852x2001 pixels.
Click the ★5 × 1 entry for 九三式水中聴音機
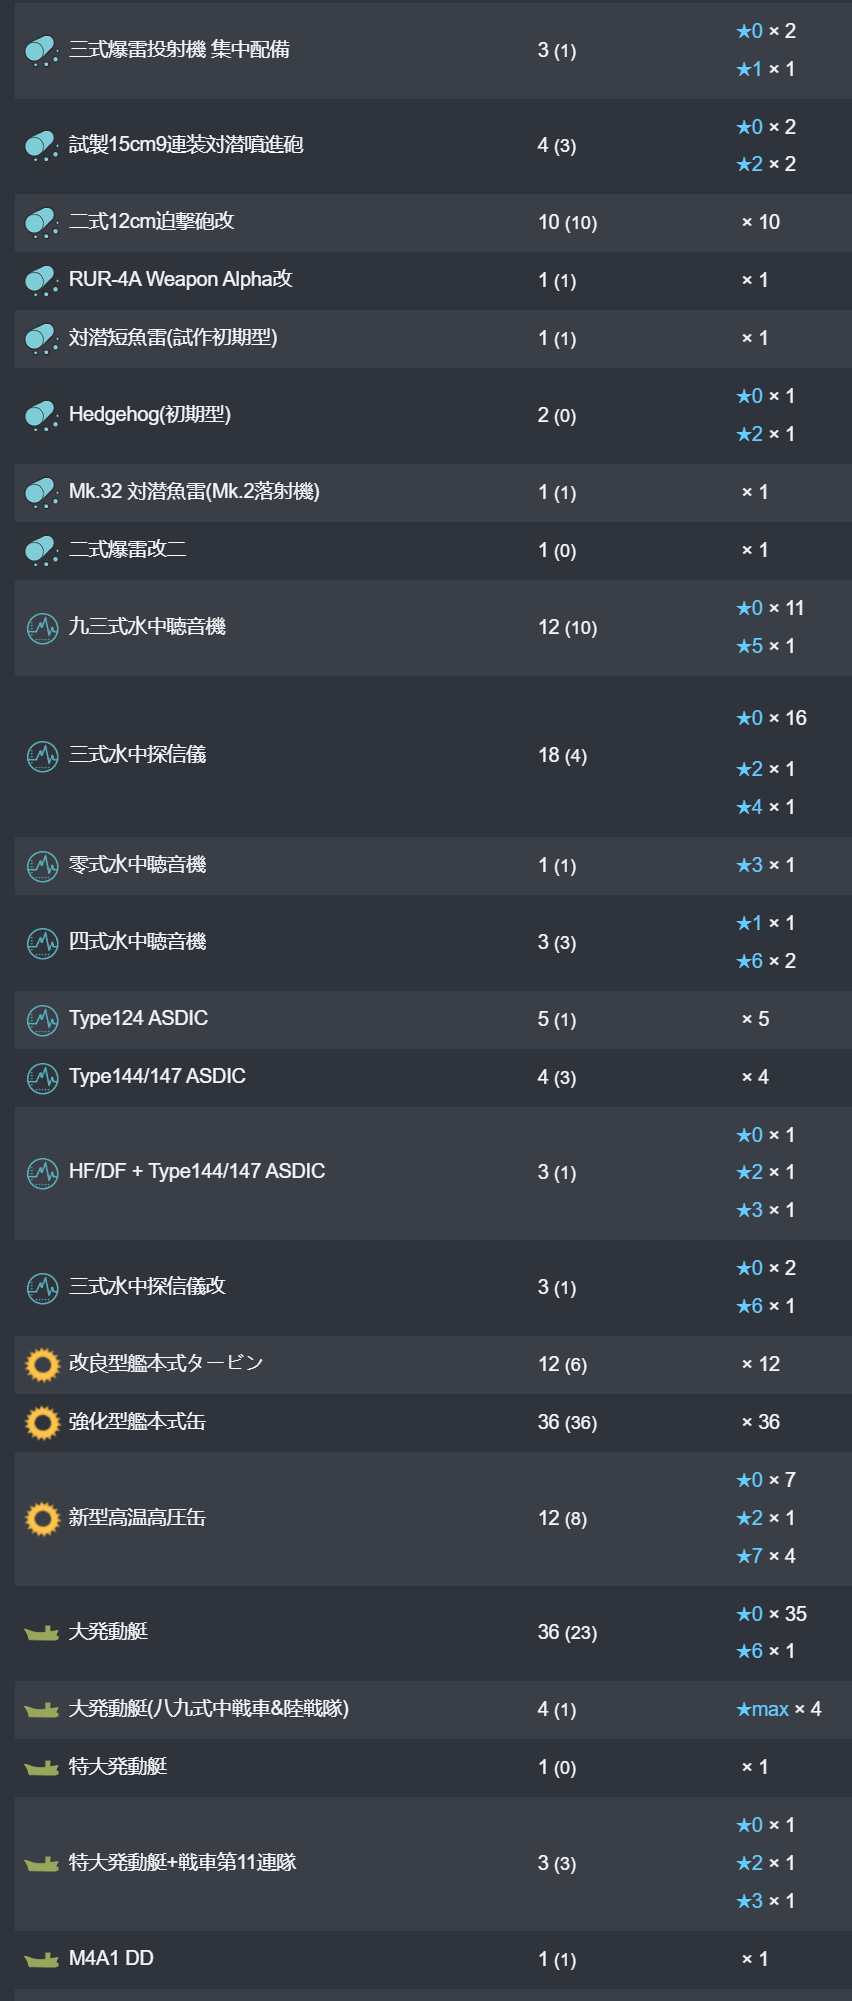[x=766, y=646]
